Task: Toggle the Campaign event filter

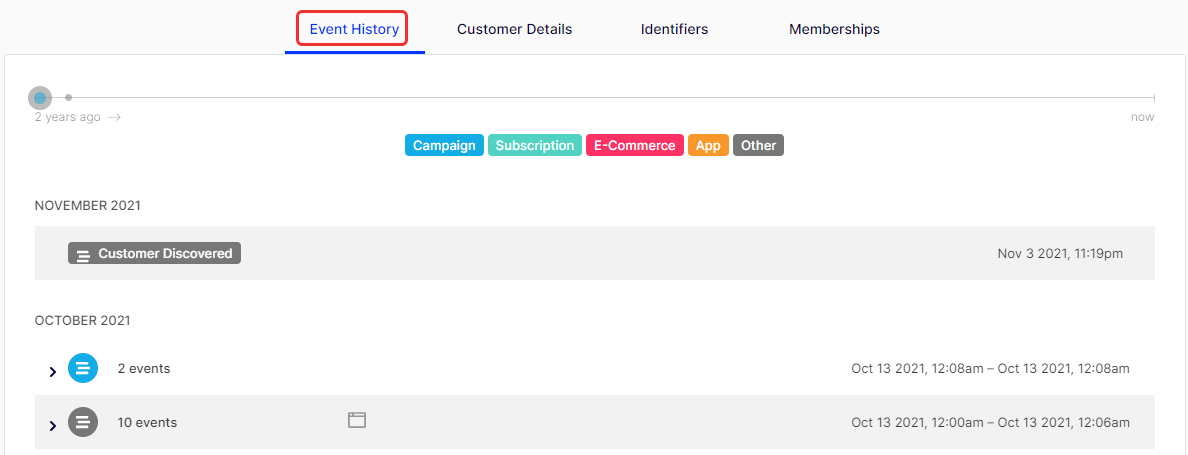Action: (x=444, y=145)
